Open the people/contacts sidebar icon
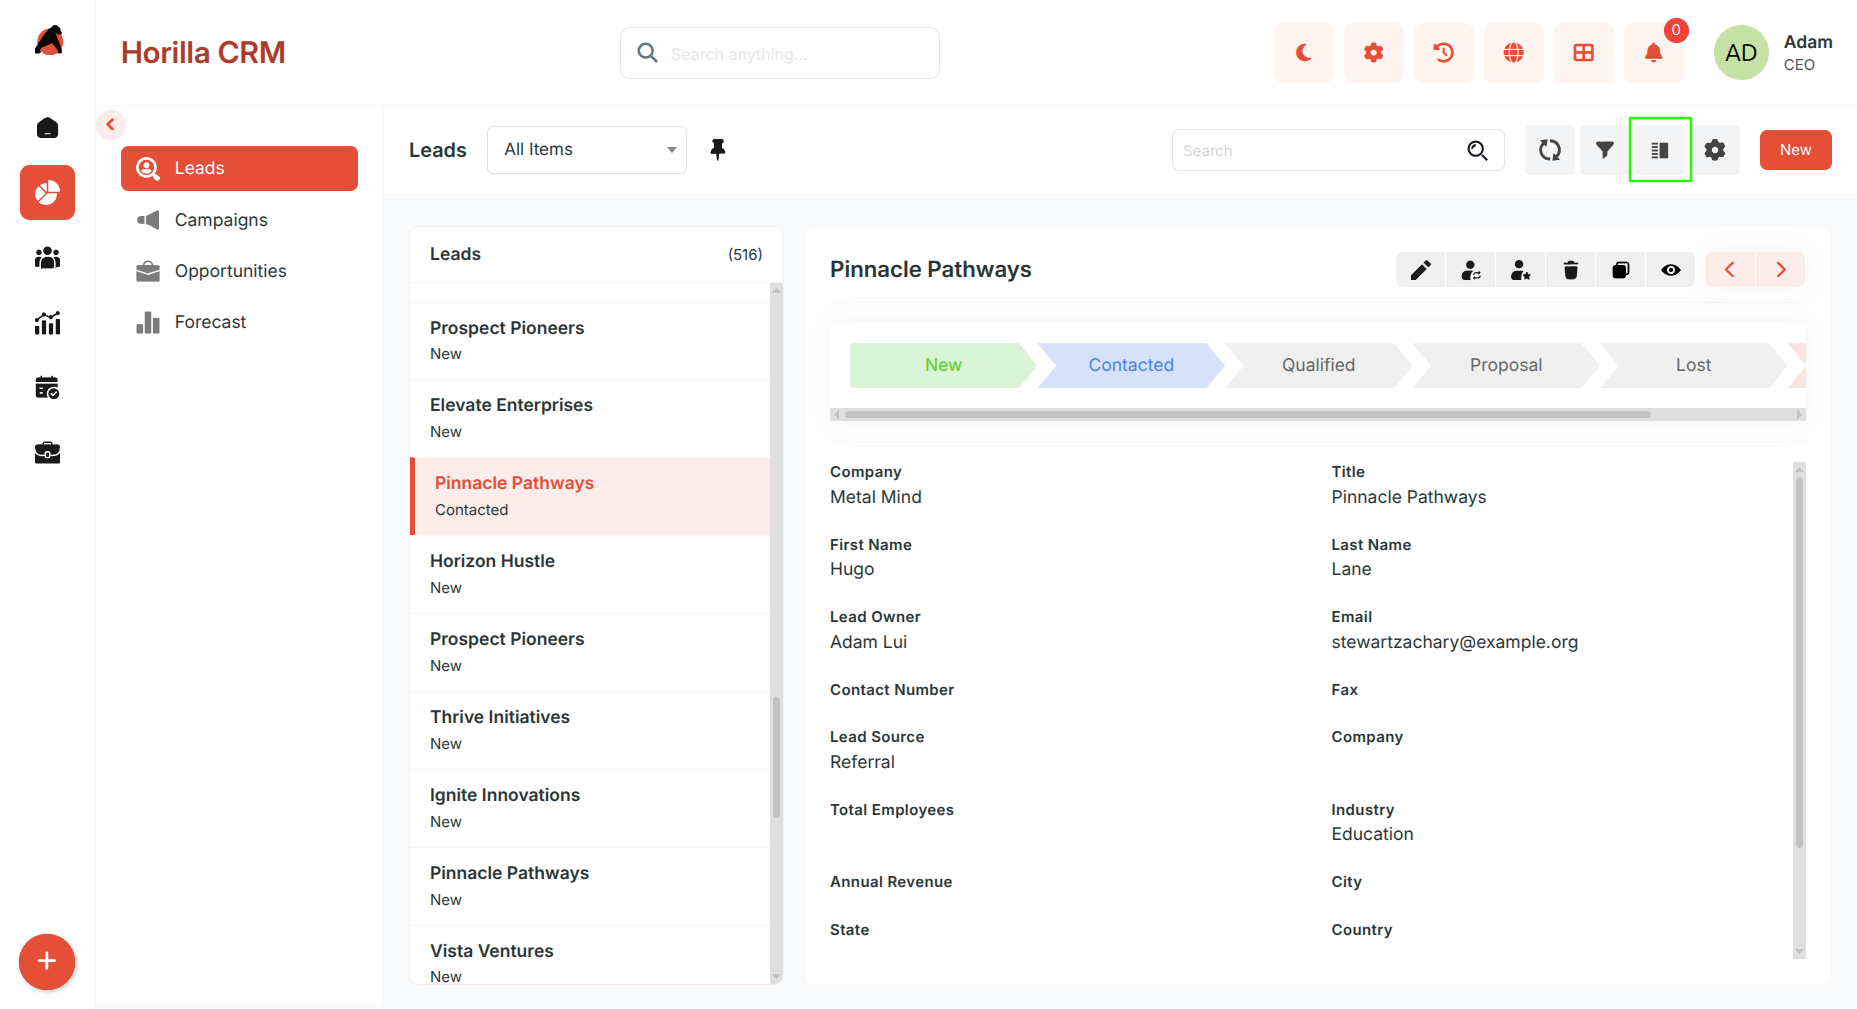This screenshot has width=1857, height=1009. pos(47,258)
